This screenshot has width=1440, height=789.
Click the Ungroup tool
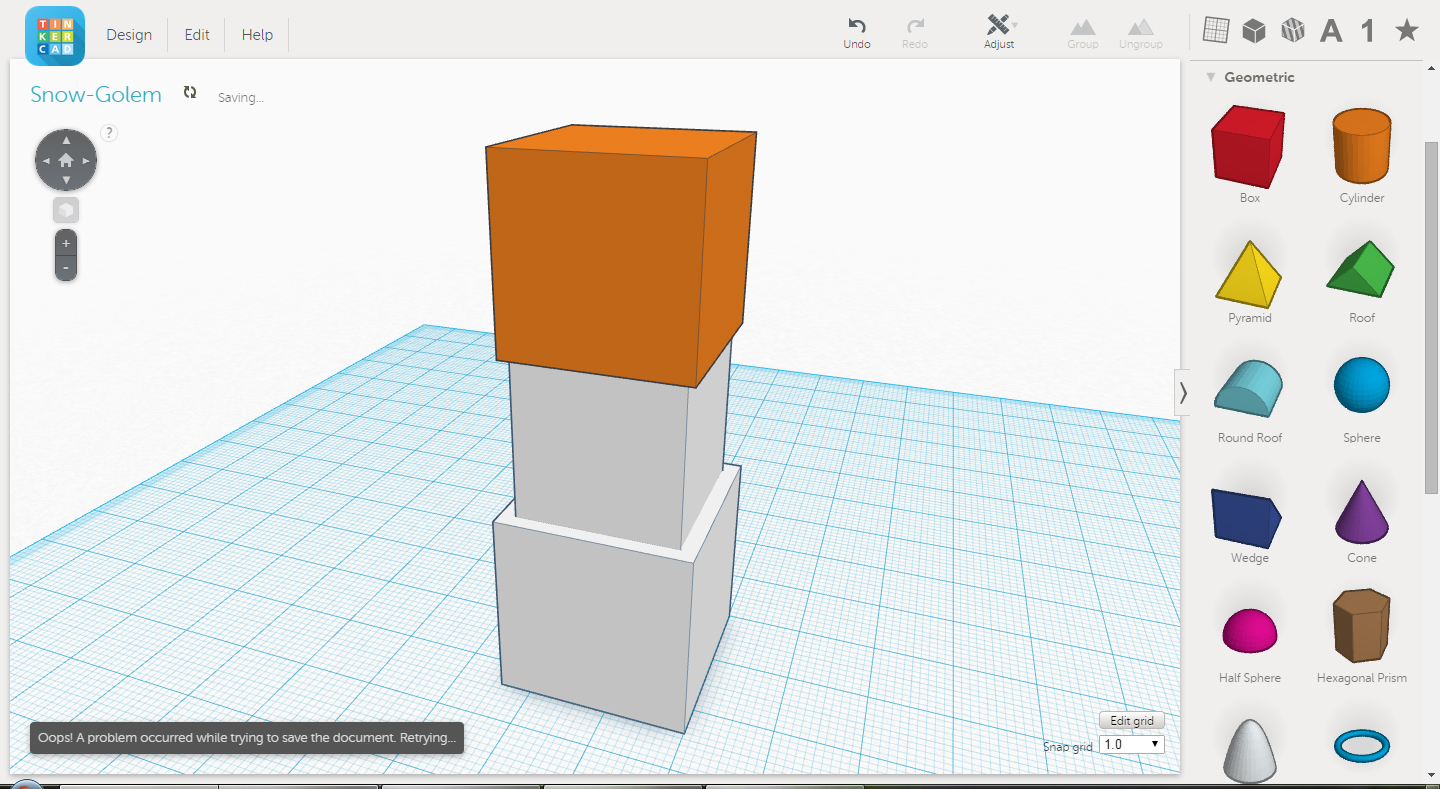tap(1141, 33)
